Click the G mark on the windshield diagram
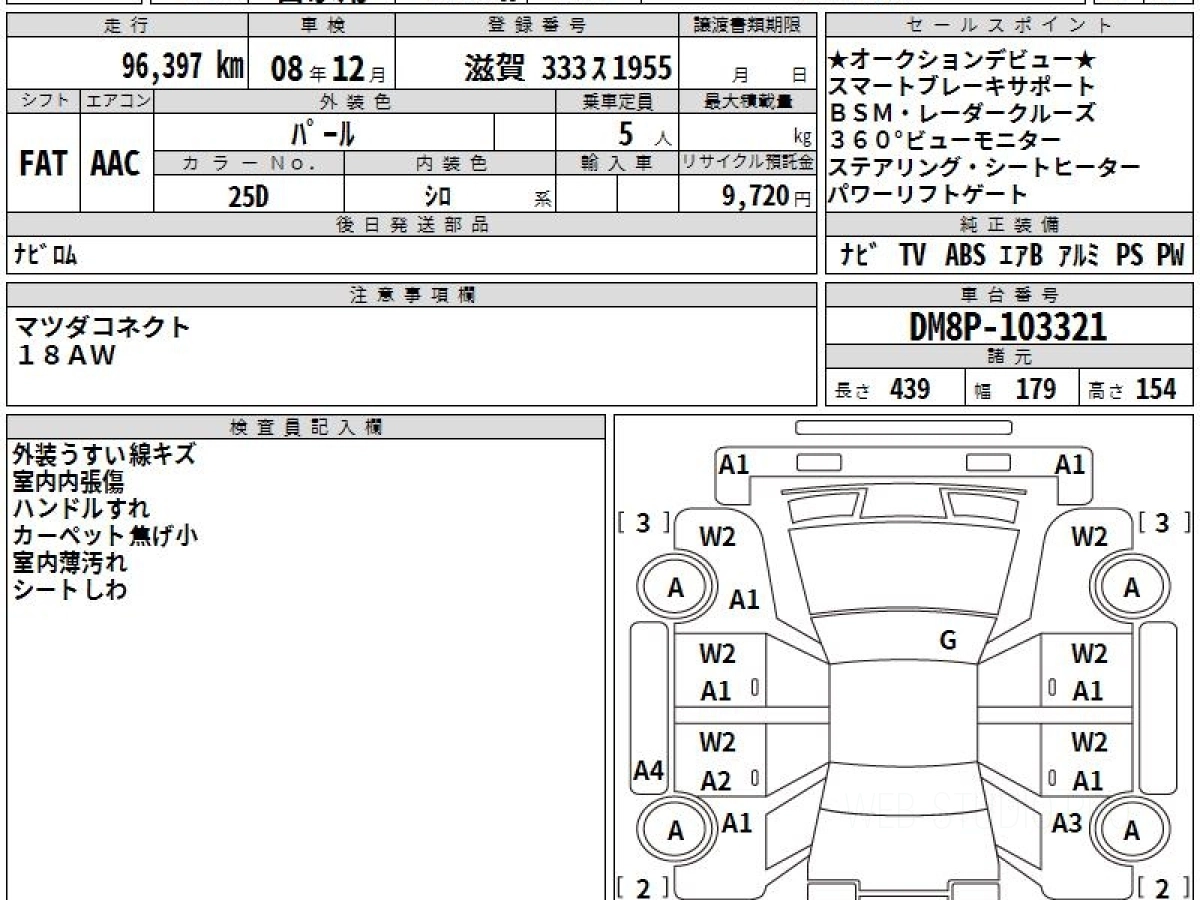Screen dimensions: 1200x900 pos(948,641)
